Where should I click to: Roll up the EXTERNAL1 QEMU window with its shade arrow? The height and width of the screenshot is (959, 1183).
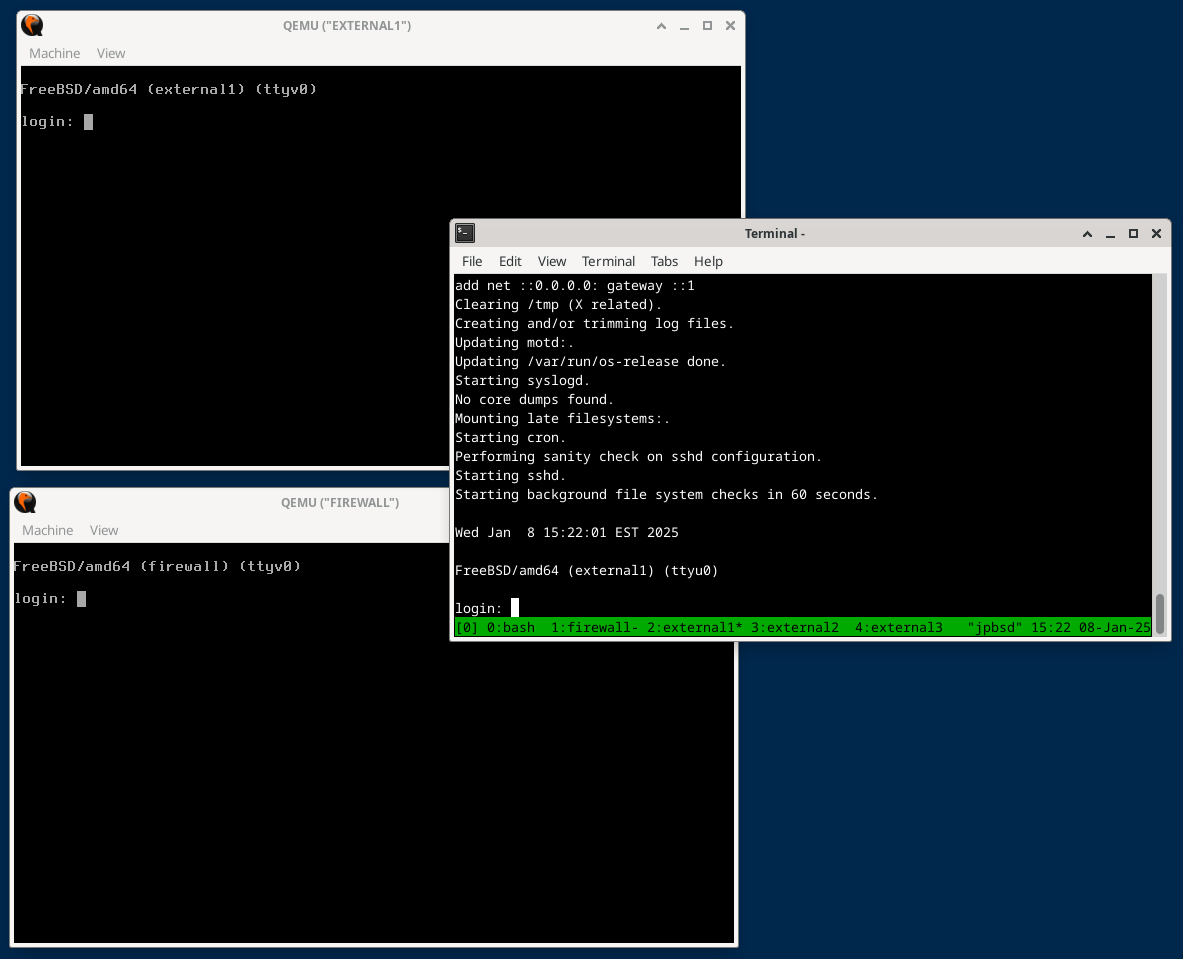[662, 26]
